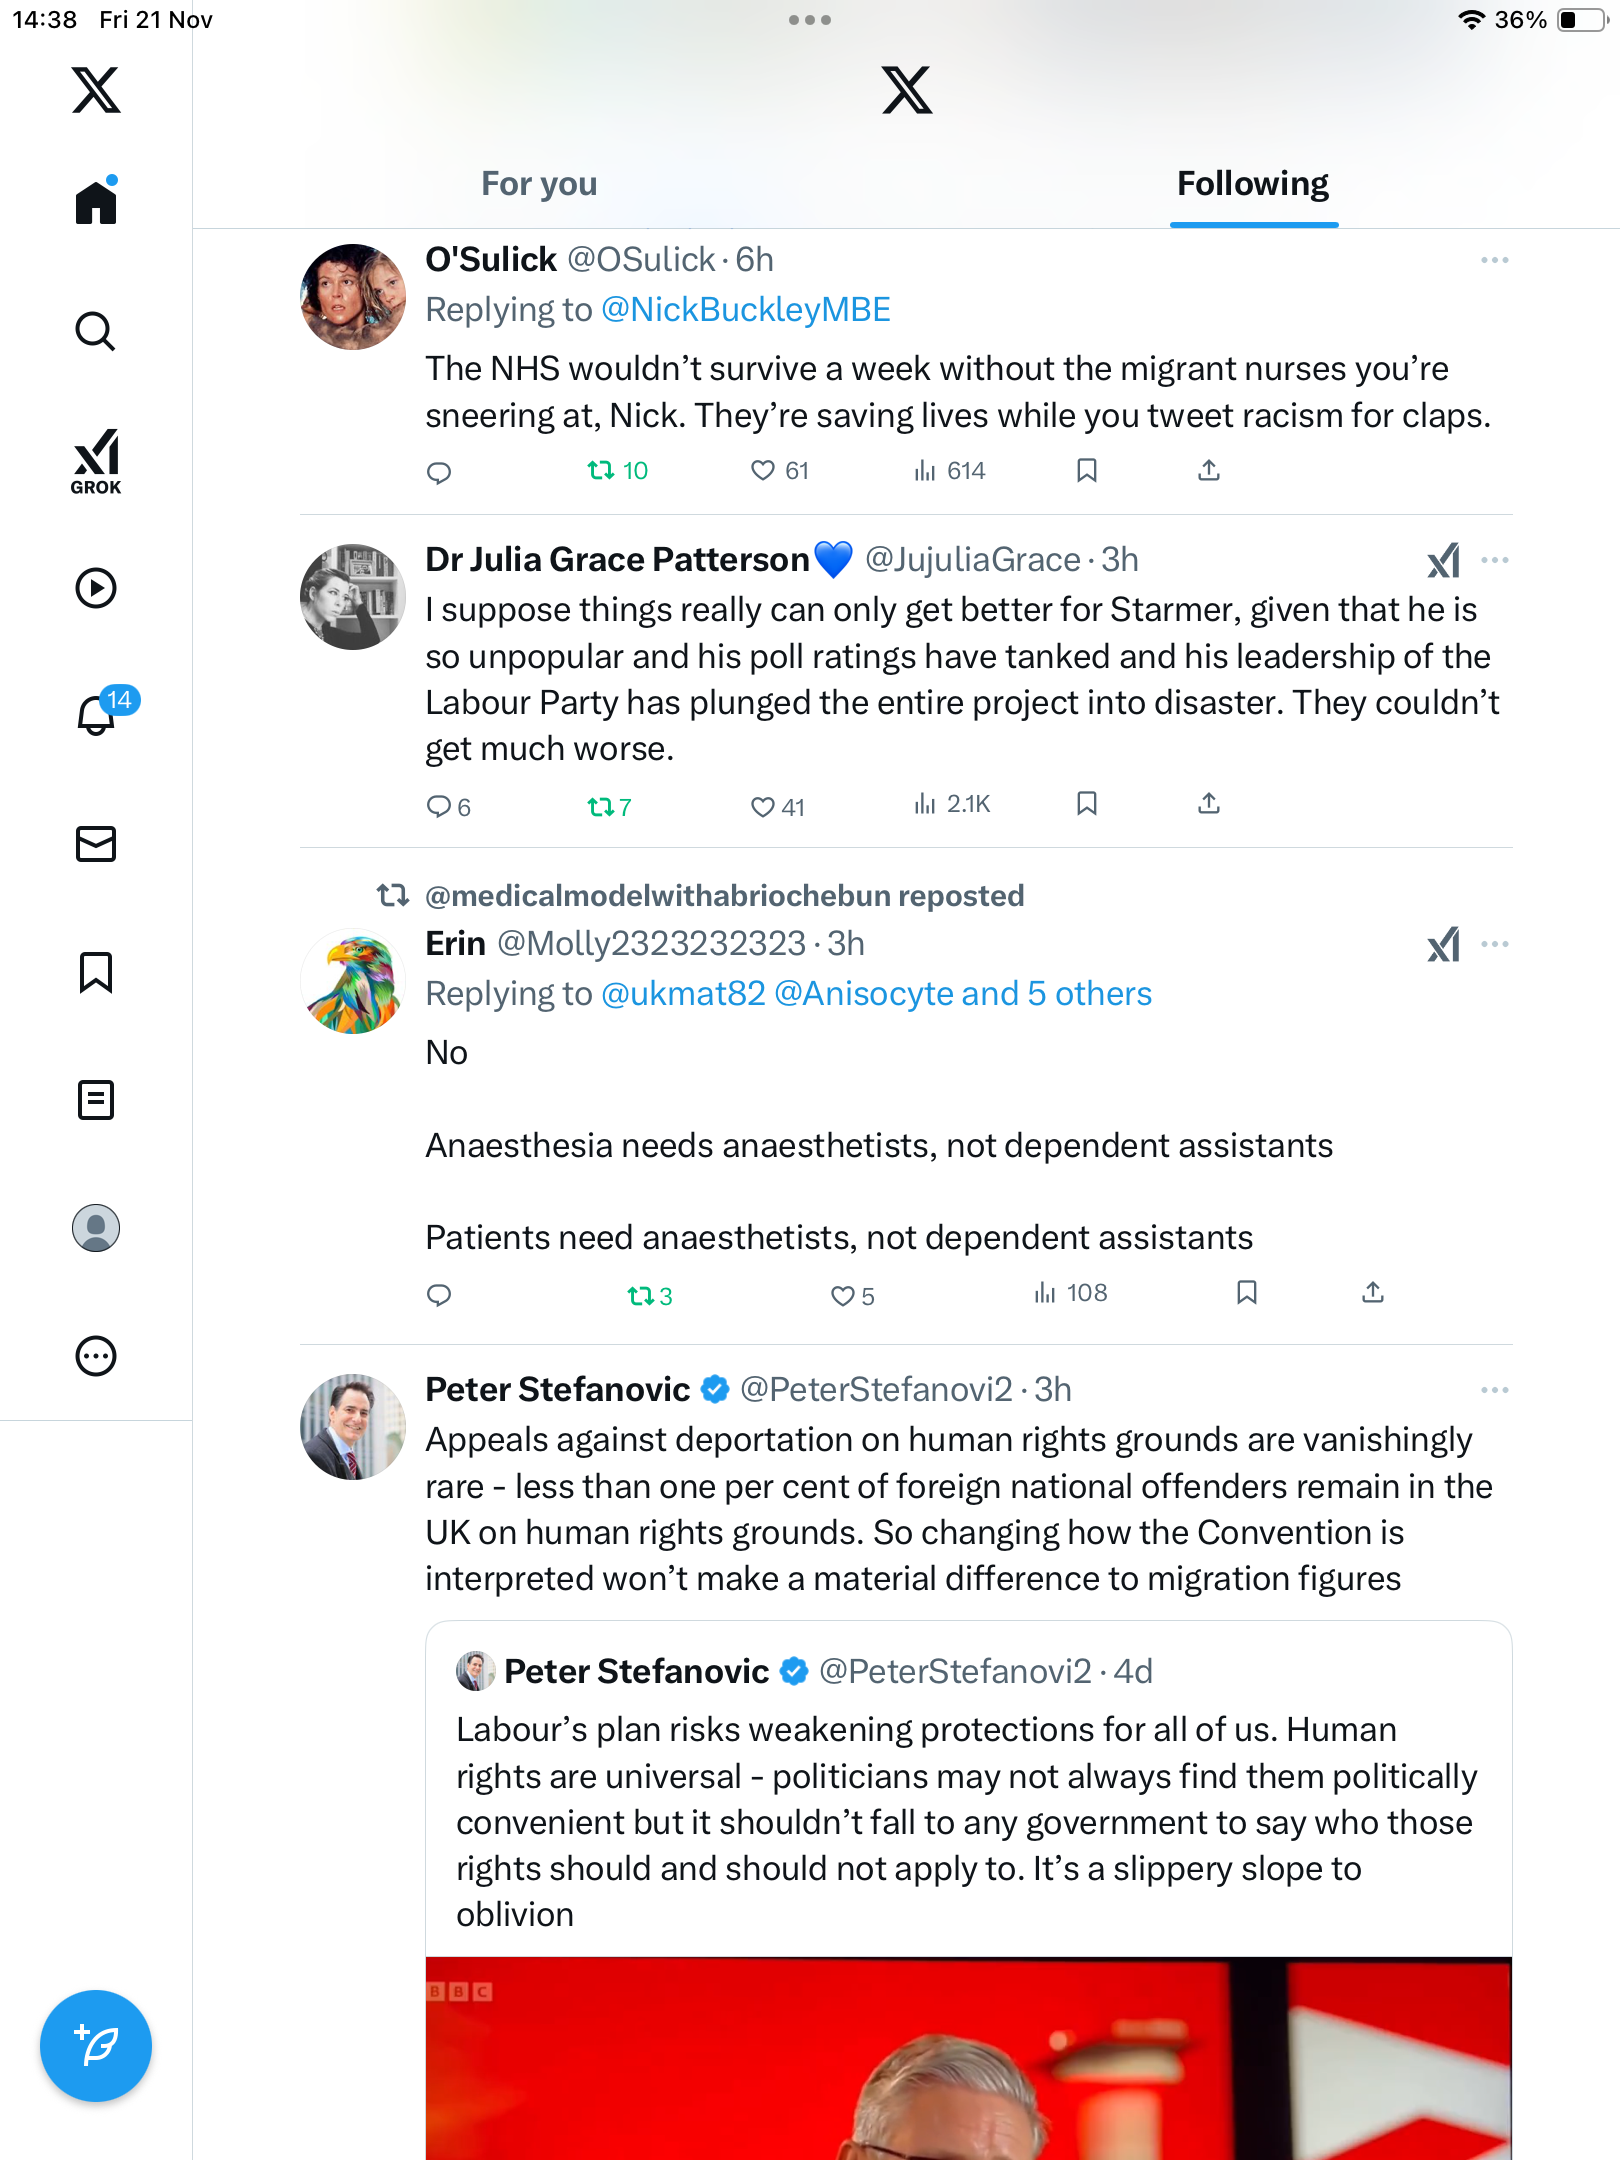Open the sidebar More circle menu
The width and height of the screenshot is (1620, 2160).
(96, 1356)
